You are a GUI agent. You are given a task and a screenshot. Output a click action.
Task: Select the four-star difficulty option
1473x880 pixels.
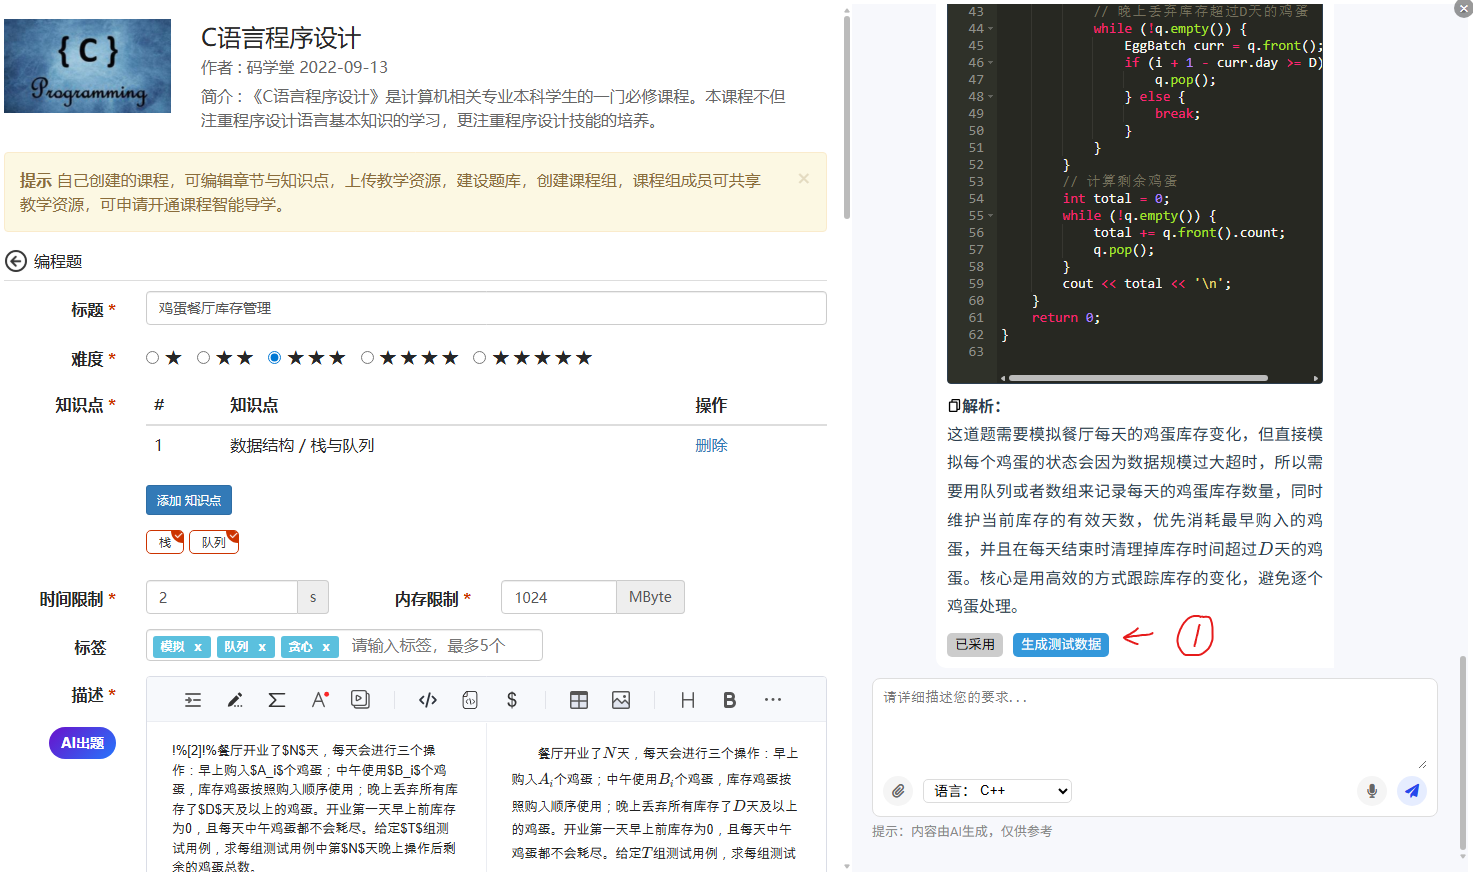[x=367, y=358]
